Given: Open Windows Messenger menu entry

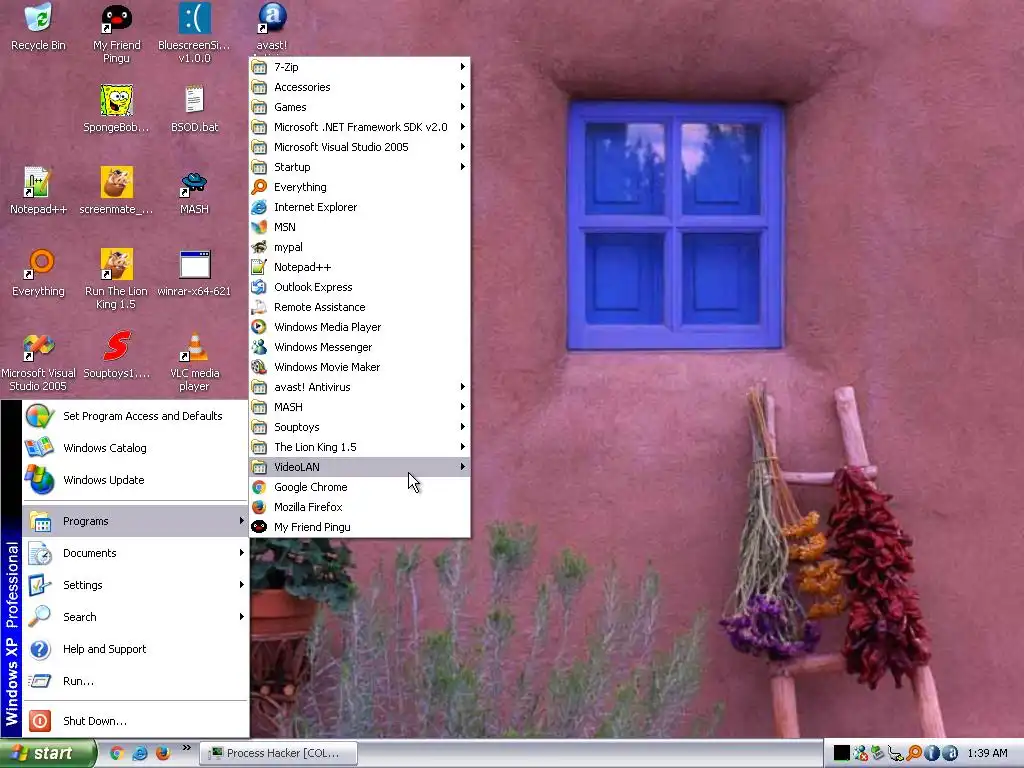Looking at the screenshot, I should (359, 347).
